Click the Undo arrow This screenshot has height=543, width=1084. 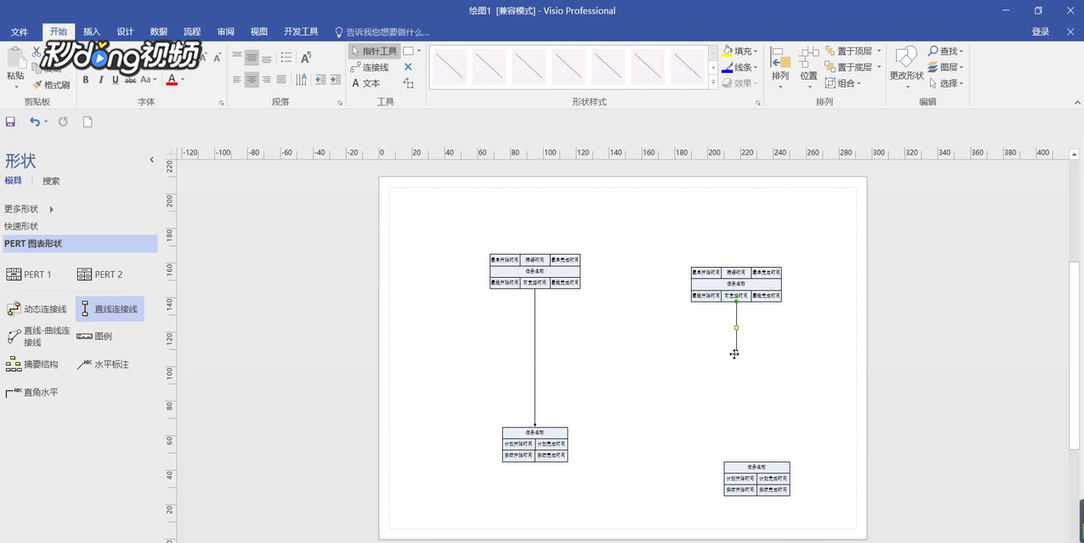pyautogui.click(x=35, y=122)
